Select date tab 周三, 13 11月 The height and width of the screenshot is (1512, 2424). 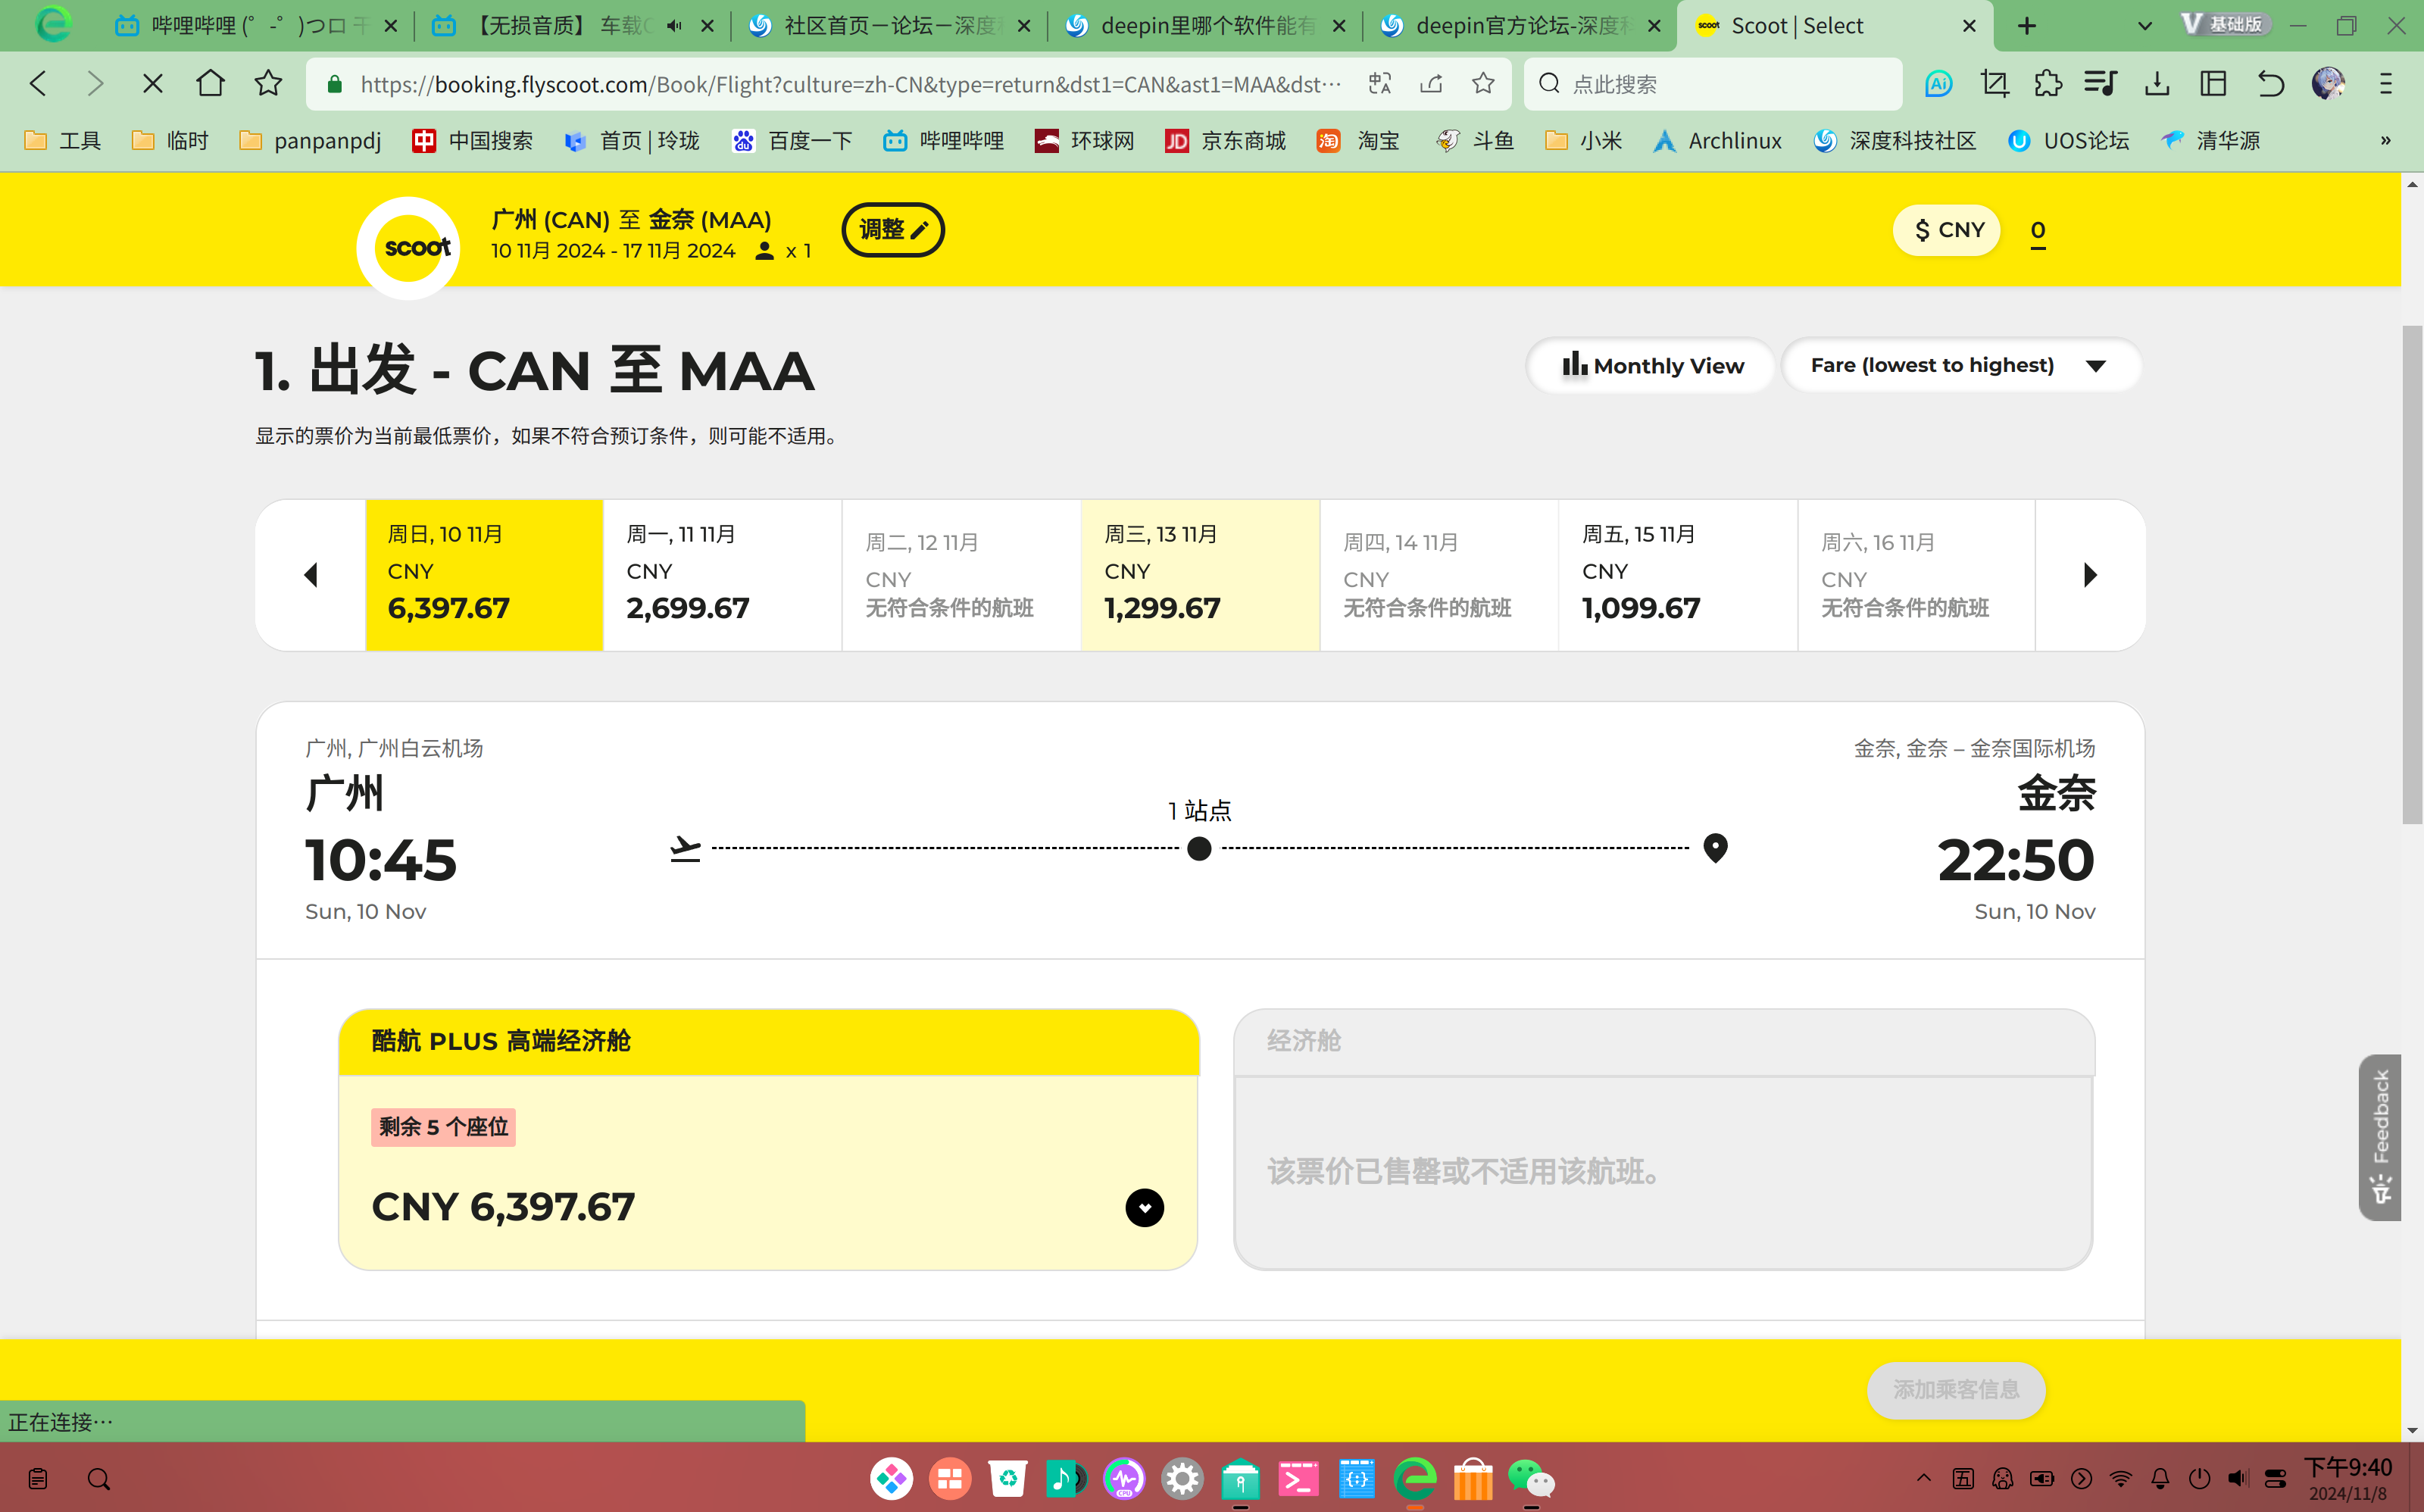1200,575
